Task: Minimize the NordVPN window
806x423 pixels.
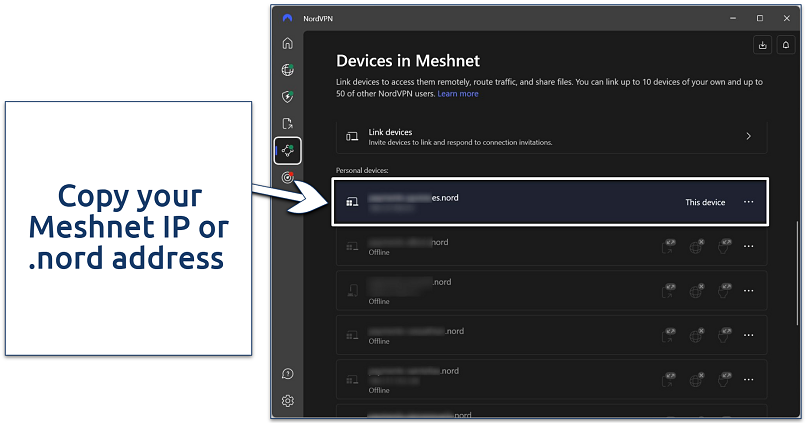Action: [732, 18]
